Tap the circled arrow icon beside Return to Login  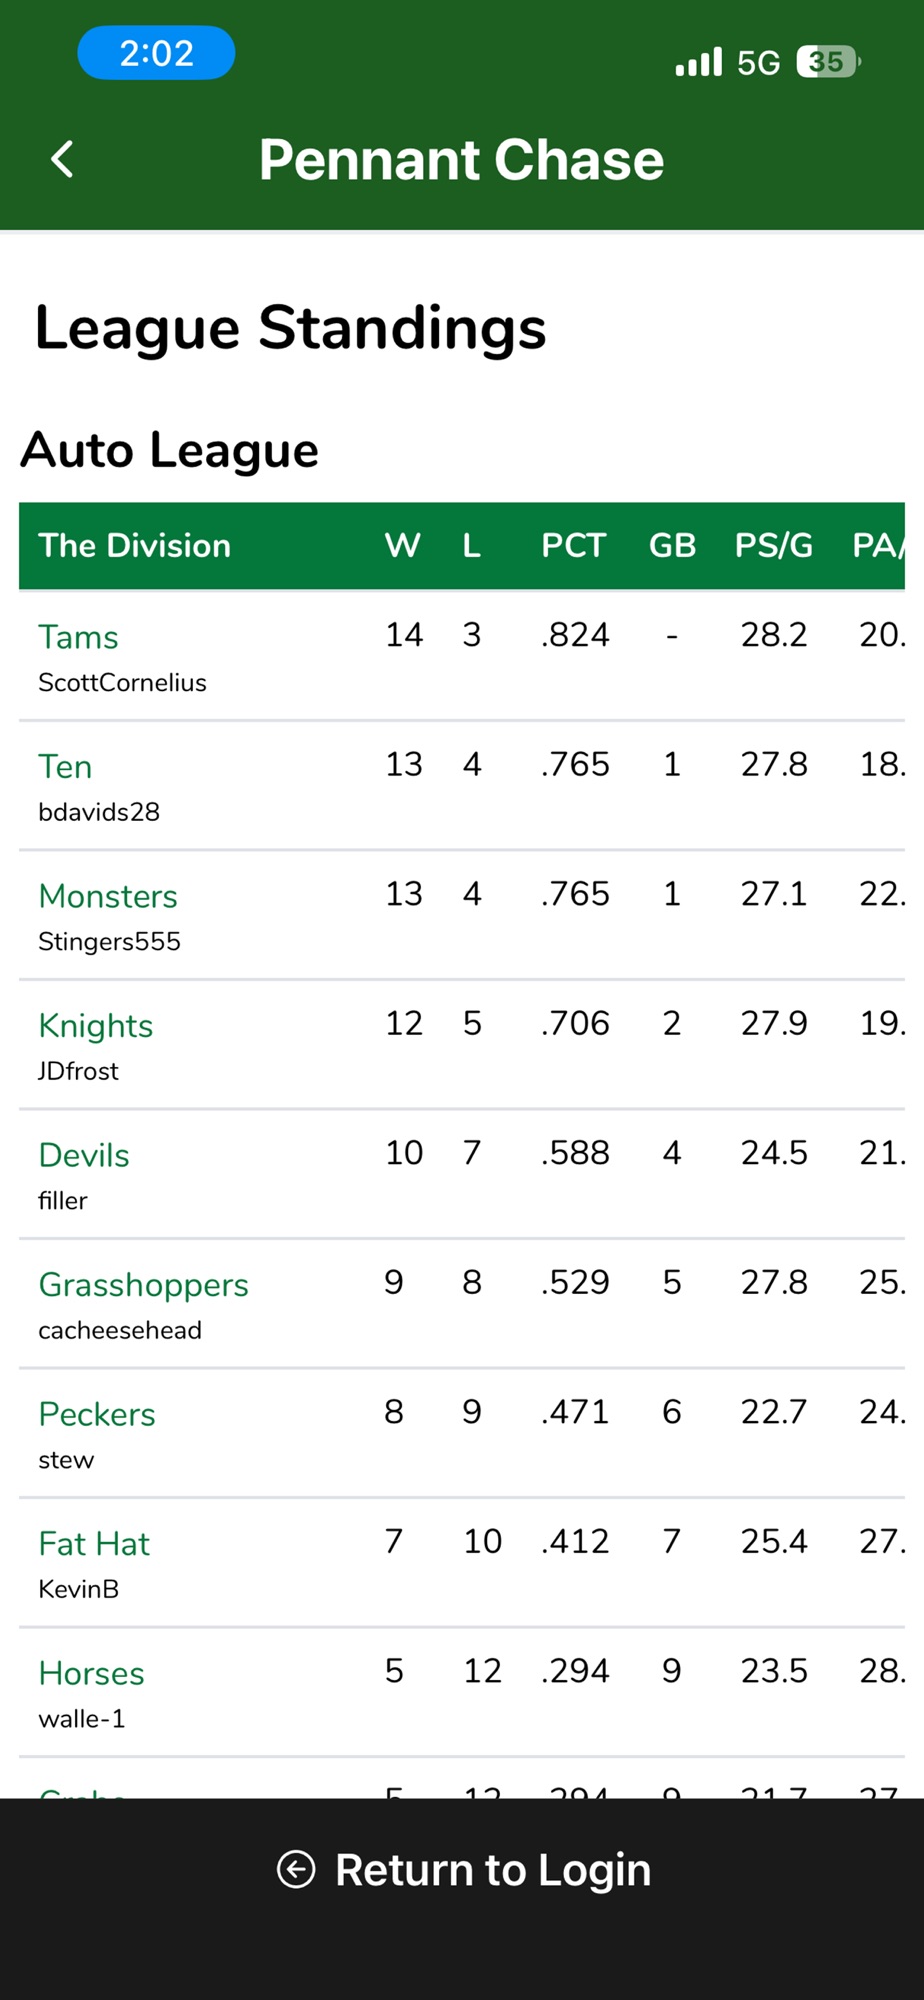[296, 1869]
